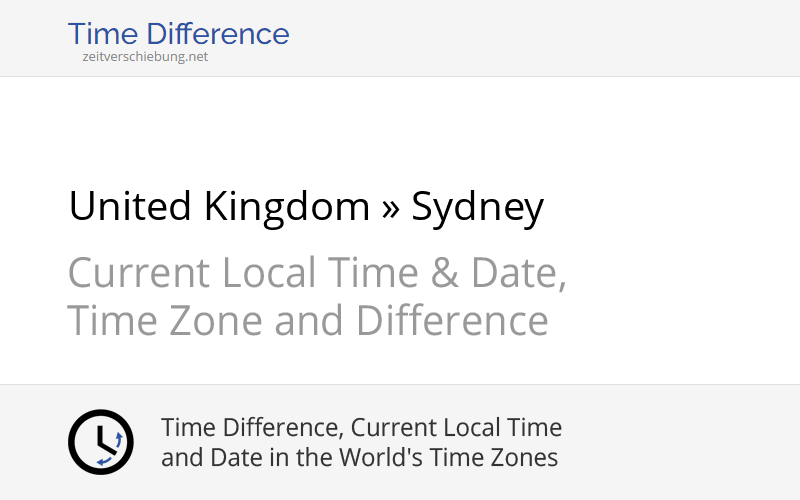Click footer line 'and Date in the World's Time Zones'
This screenshot has height=500, width=800.
coord(359,458)
